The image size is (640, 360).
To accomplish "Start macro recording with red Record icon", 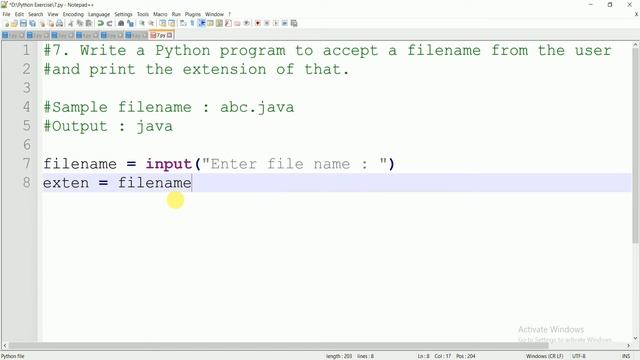I will pyautogui.click(x=258, y=23).
